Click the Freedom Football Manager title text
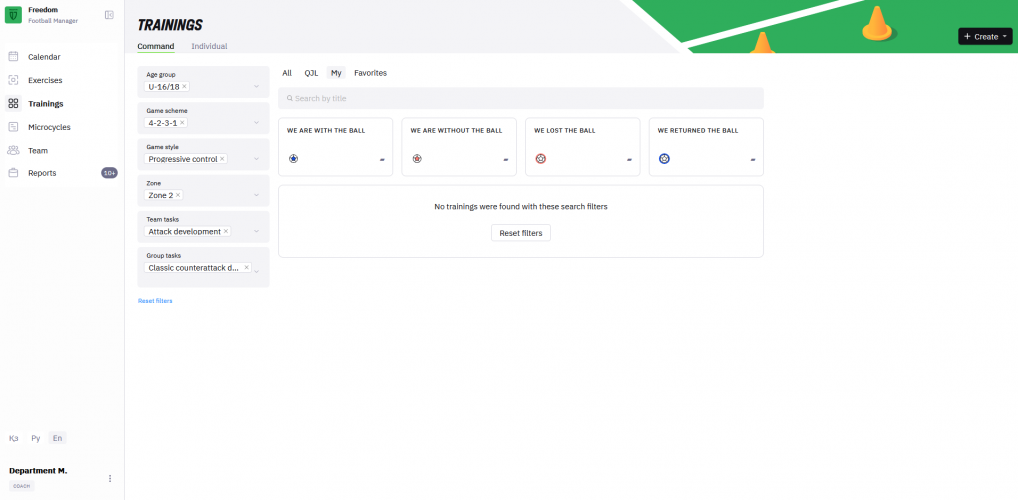Viewport: 1018px width, 500px height. click(x=53, y=15)
